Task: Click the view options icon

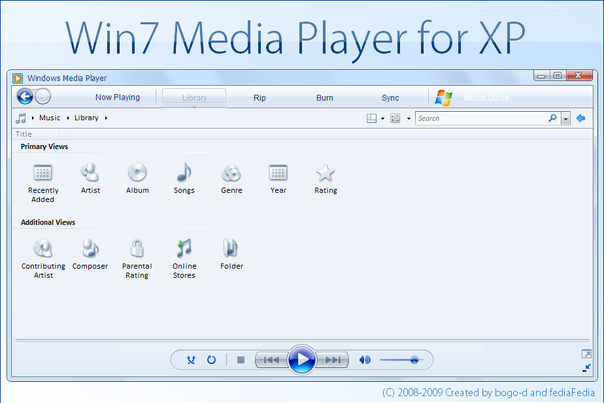Action: 395,118
